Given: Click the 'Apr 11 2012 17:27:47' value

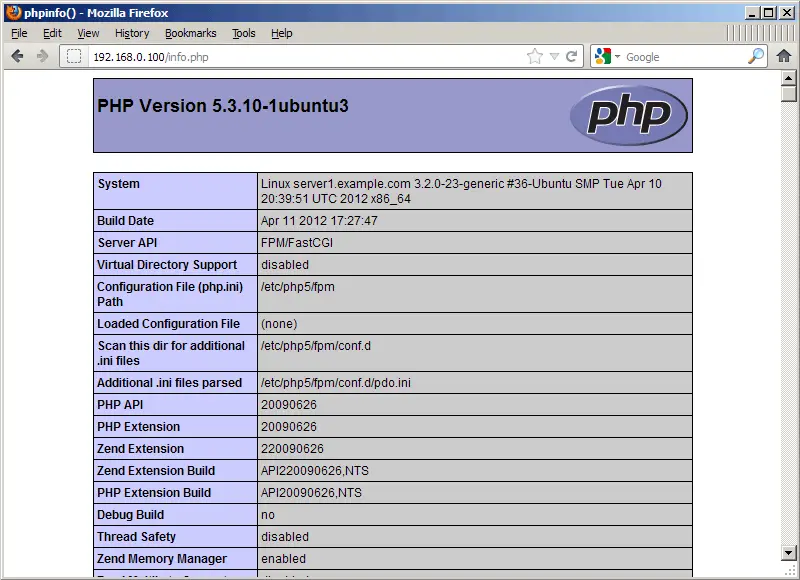Looking at the screenshot, I should (x=319, y=220).
